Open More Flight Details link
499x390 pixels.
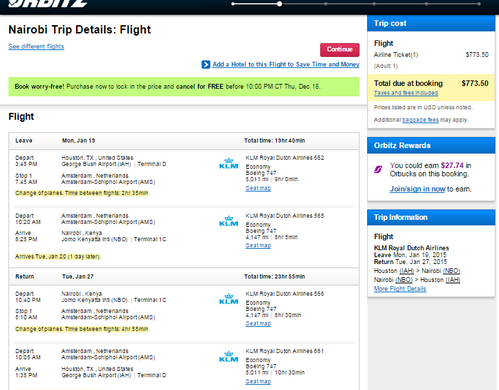click(x=400, y=289)
